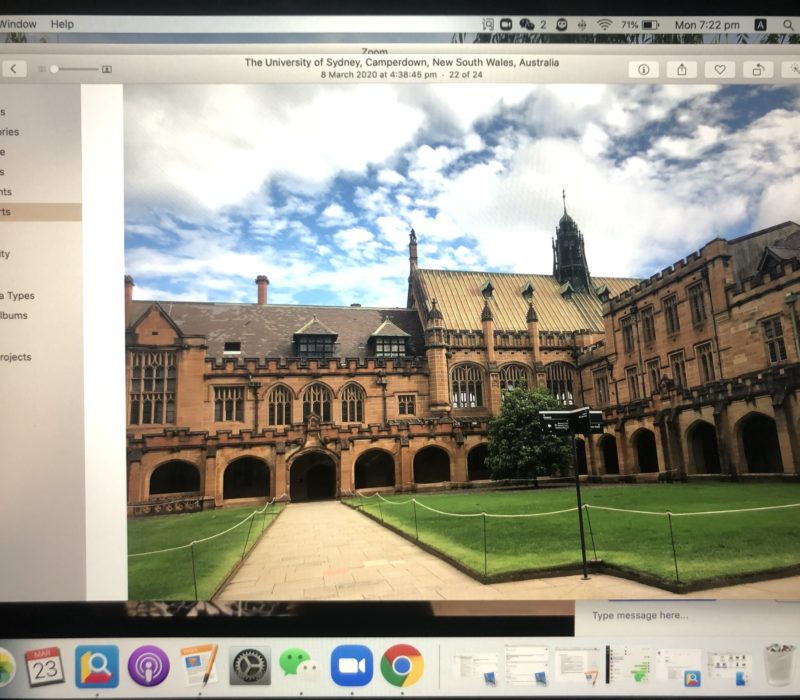Image resolution: width=800 pixels, height=700 pixels.
Task: Click the University of Sydney location title
Action: [402, 62]
